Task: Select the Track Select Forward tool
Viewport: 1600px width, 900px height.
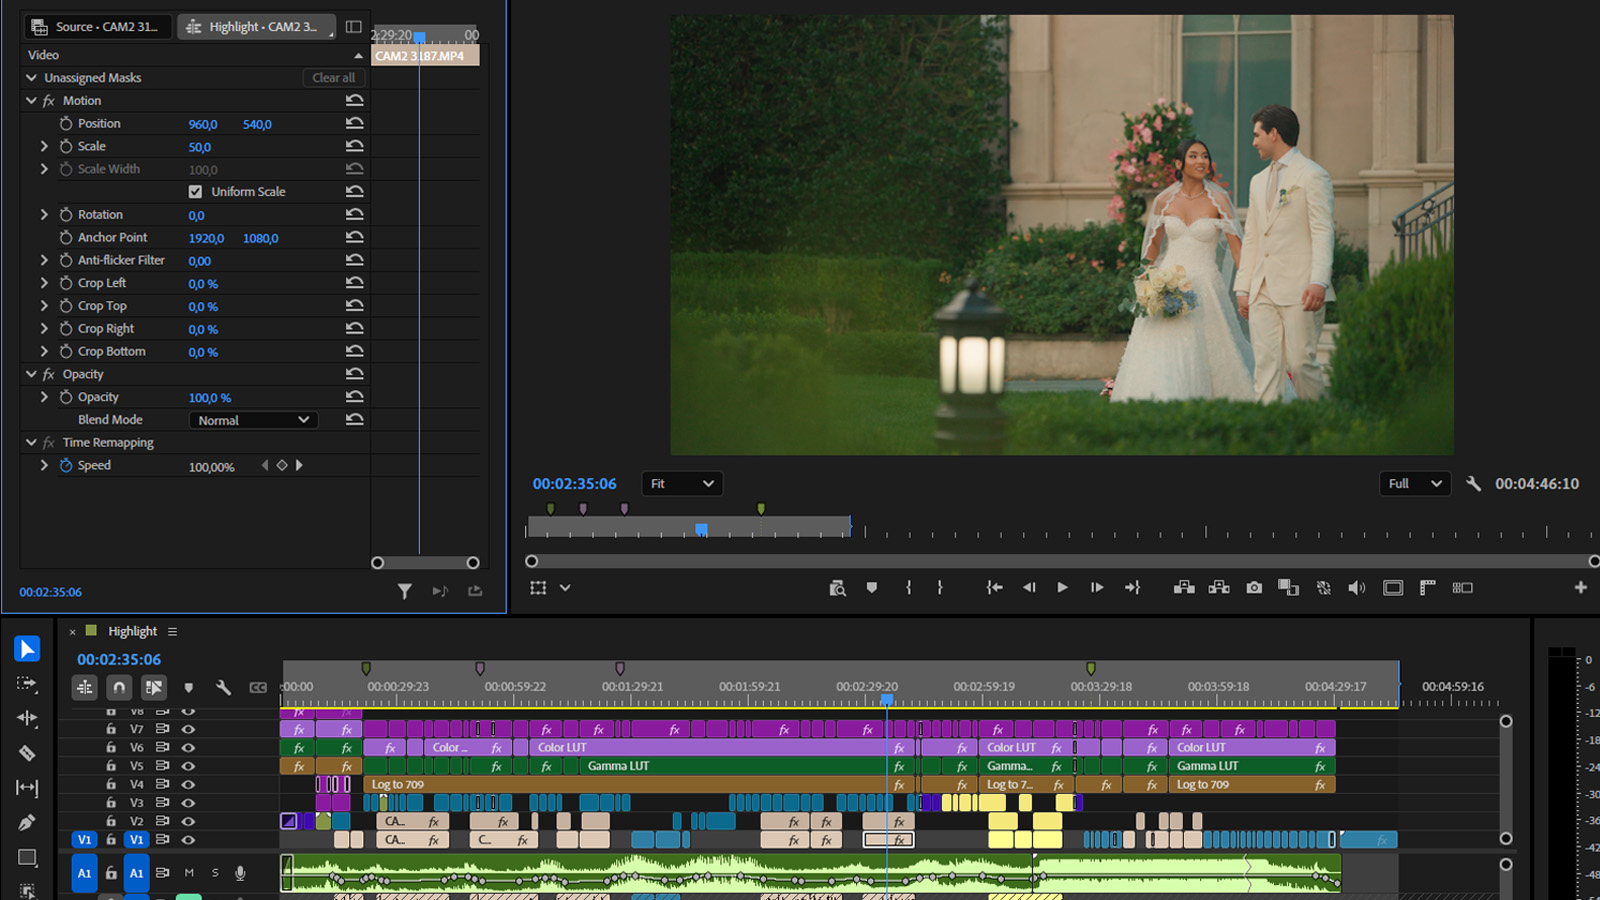Action: tap(27, 684)
